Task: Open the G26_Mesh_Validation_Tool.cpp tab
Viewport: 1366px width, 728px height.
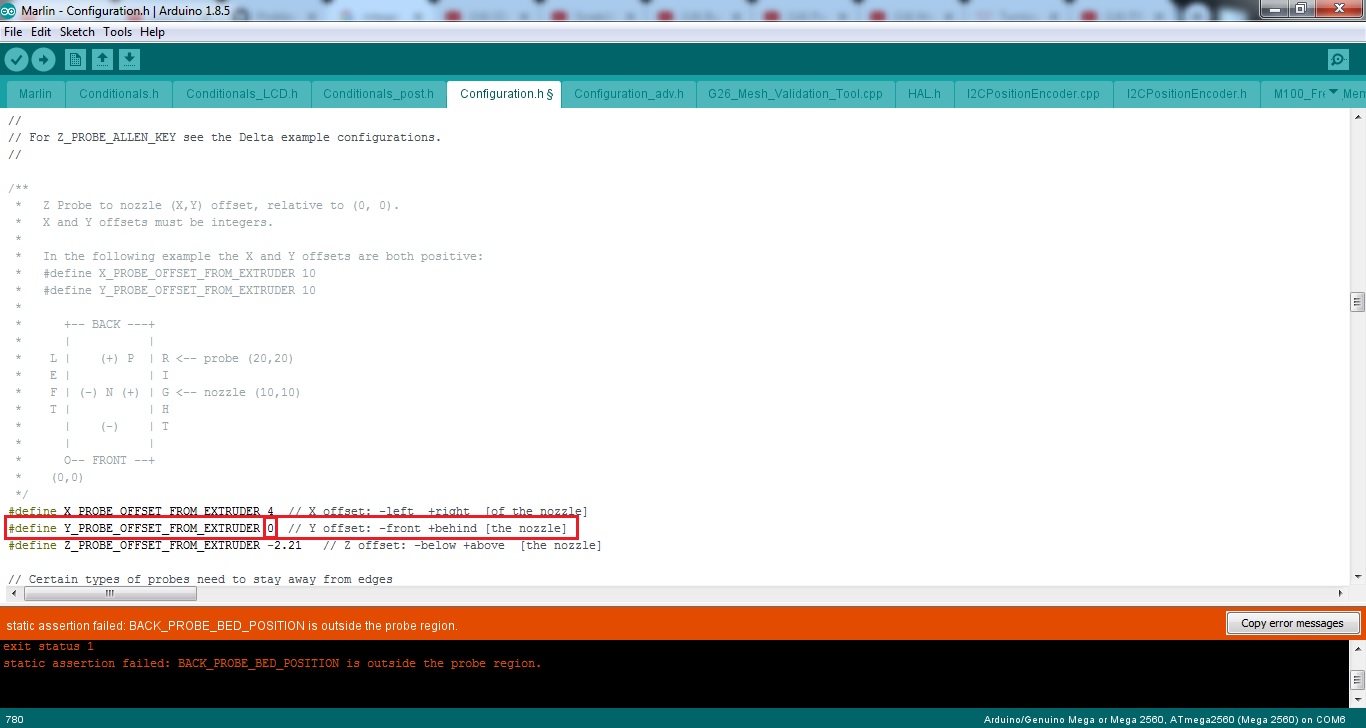Action: click(795, 94)
